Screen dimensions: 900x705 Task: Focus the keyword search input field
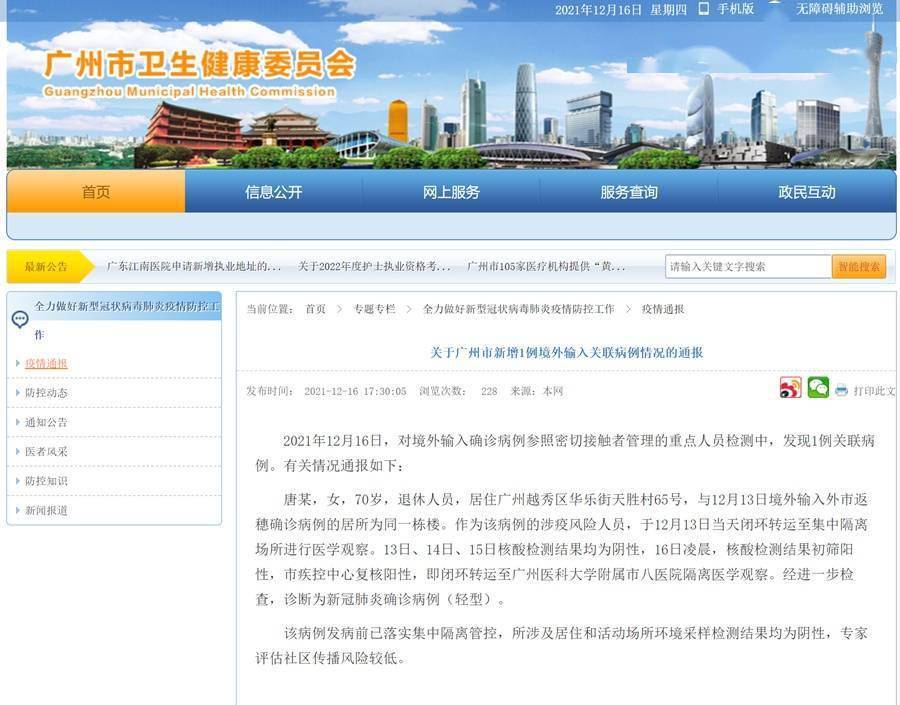pyautogui.click(x=748, y=266)
